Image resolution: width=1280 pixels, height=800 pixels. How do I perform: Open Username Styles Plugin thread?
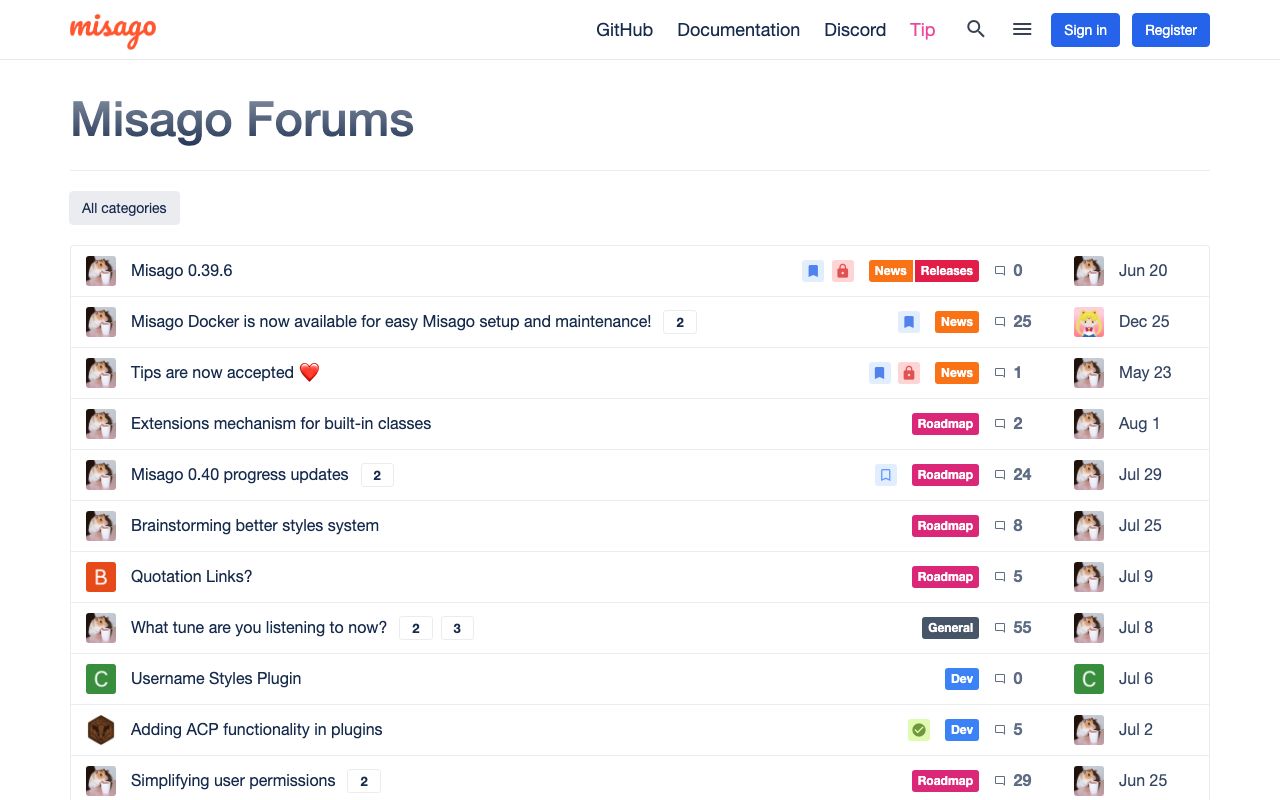point(216,679)
